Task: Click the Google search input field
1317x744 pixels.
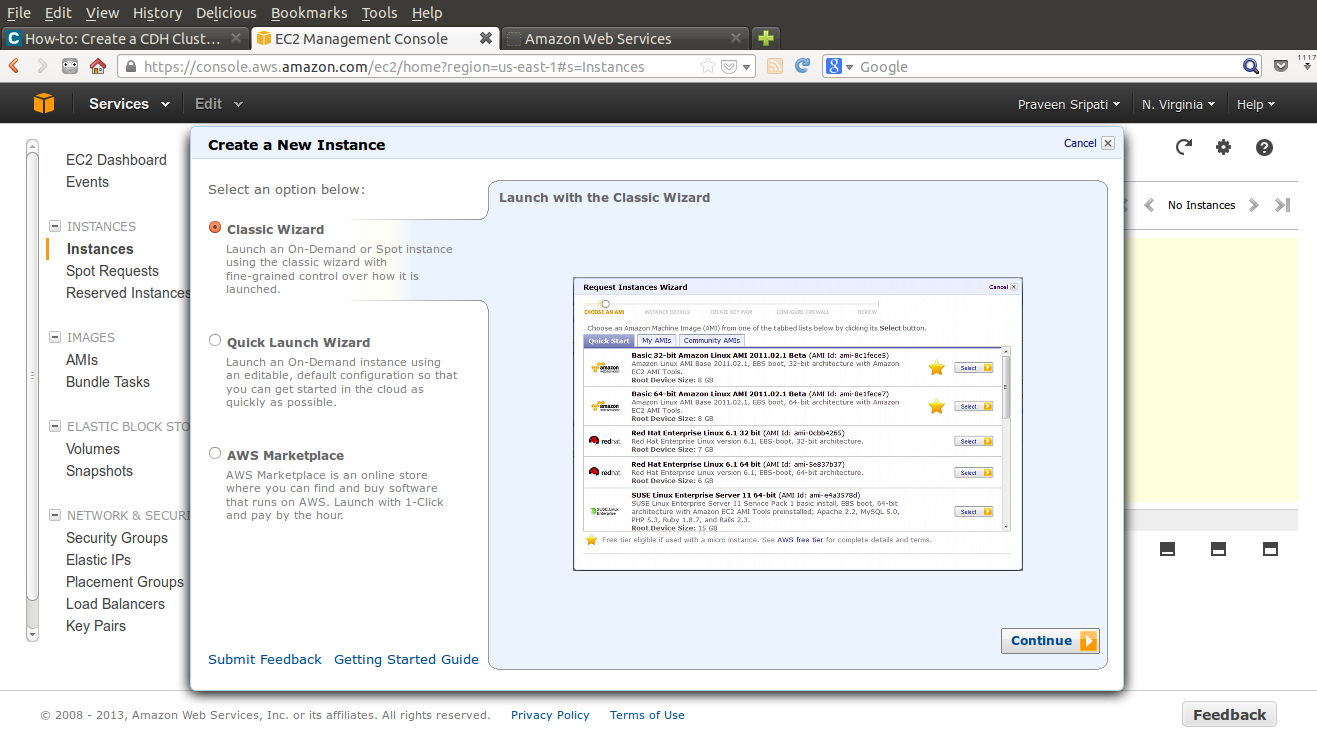Action: click(1049, 67)
